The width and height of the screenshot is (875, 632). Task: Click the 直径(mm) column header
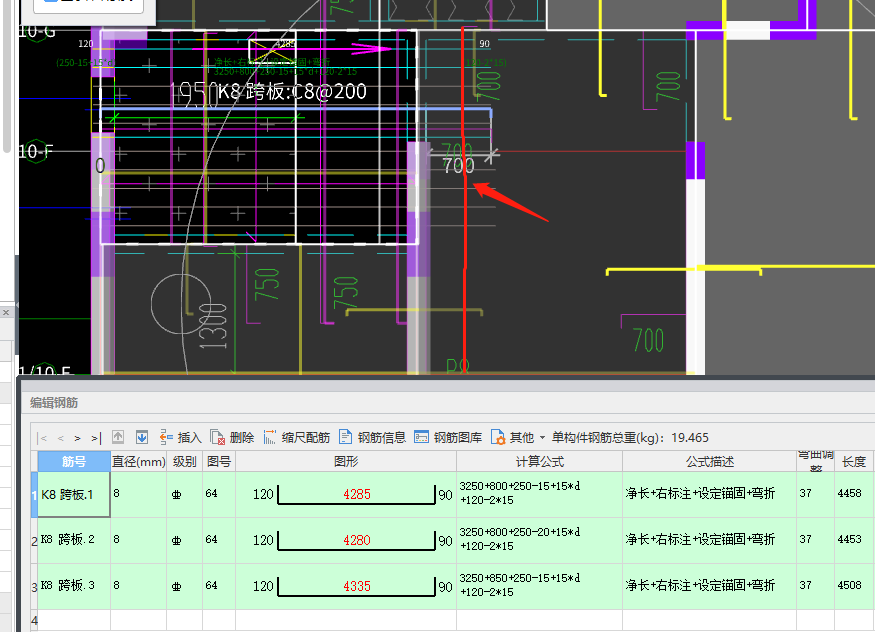click(x=138, y=461)
